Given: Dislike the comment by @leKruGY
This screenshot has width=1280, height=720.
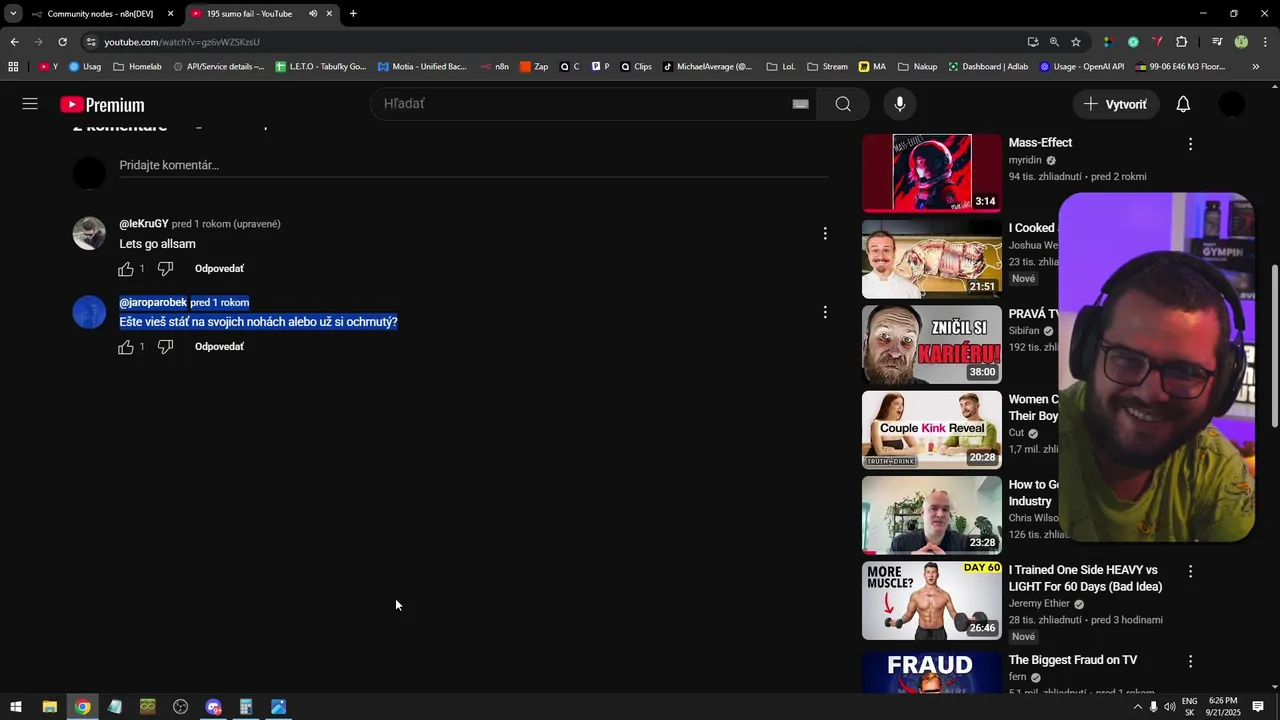Looking at the screenshot, I should (166, 269).
